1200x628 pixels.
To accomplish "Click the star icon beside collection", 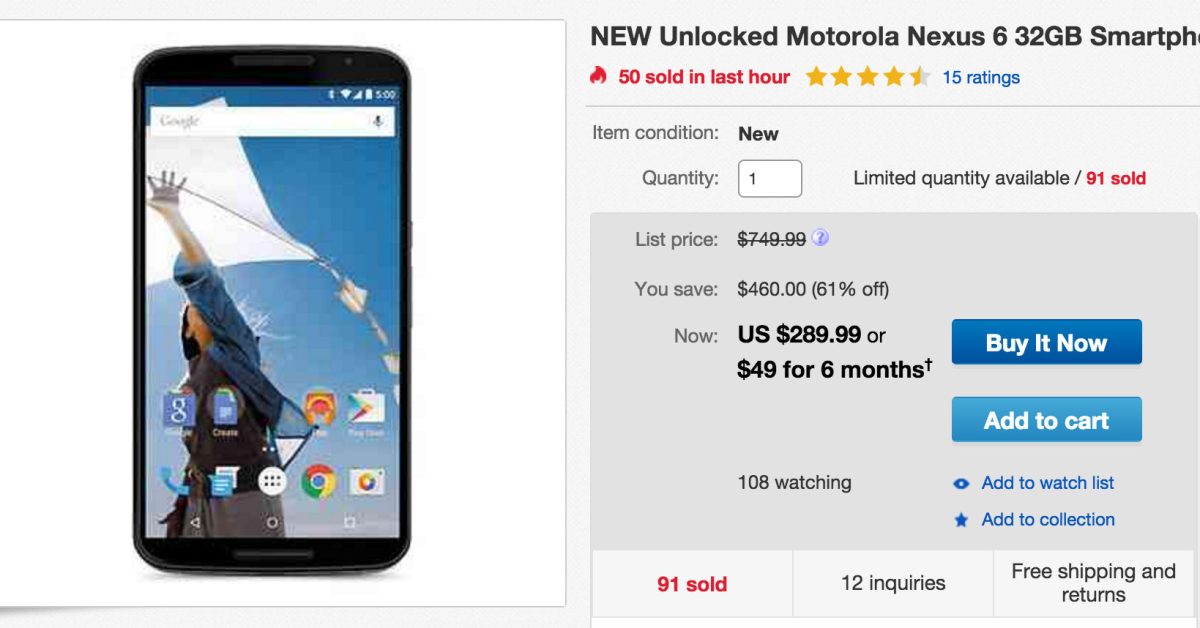I will click(961, 520).
